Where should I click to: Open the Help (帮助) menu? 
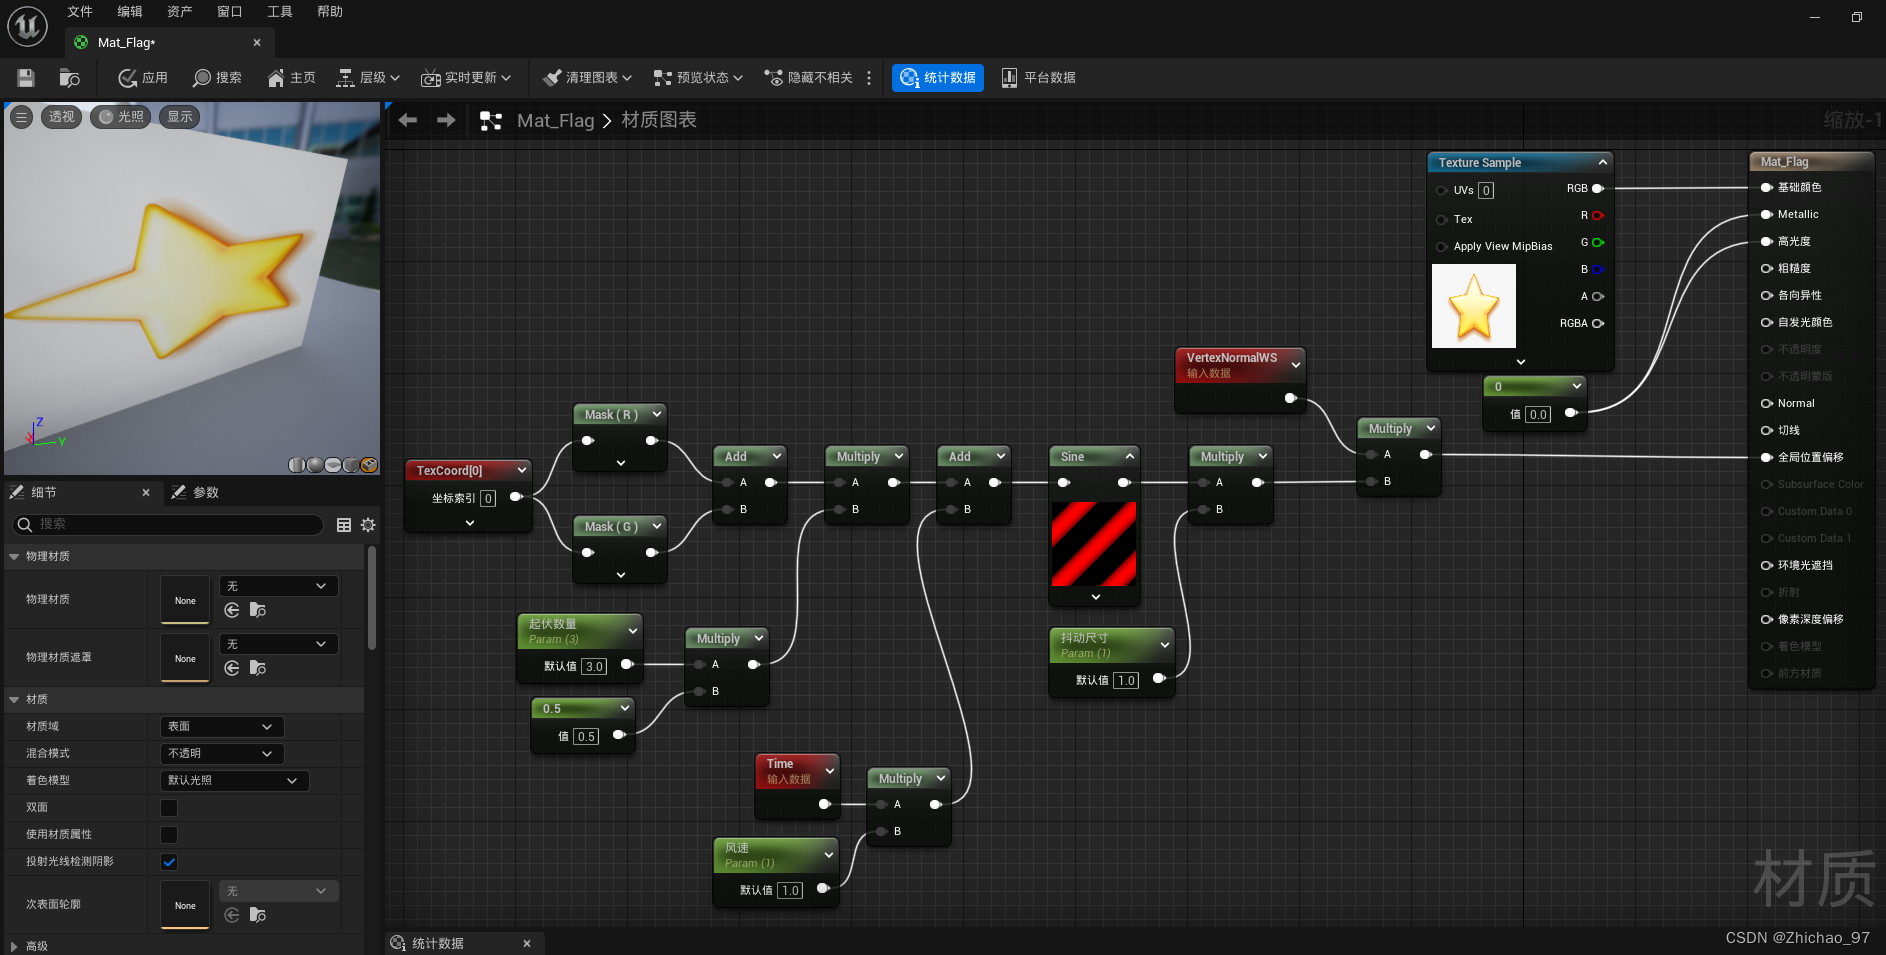pos(330,12)
